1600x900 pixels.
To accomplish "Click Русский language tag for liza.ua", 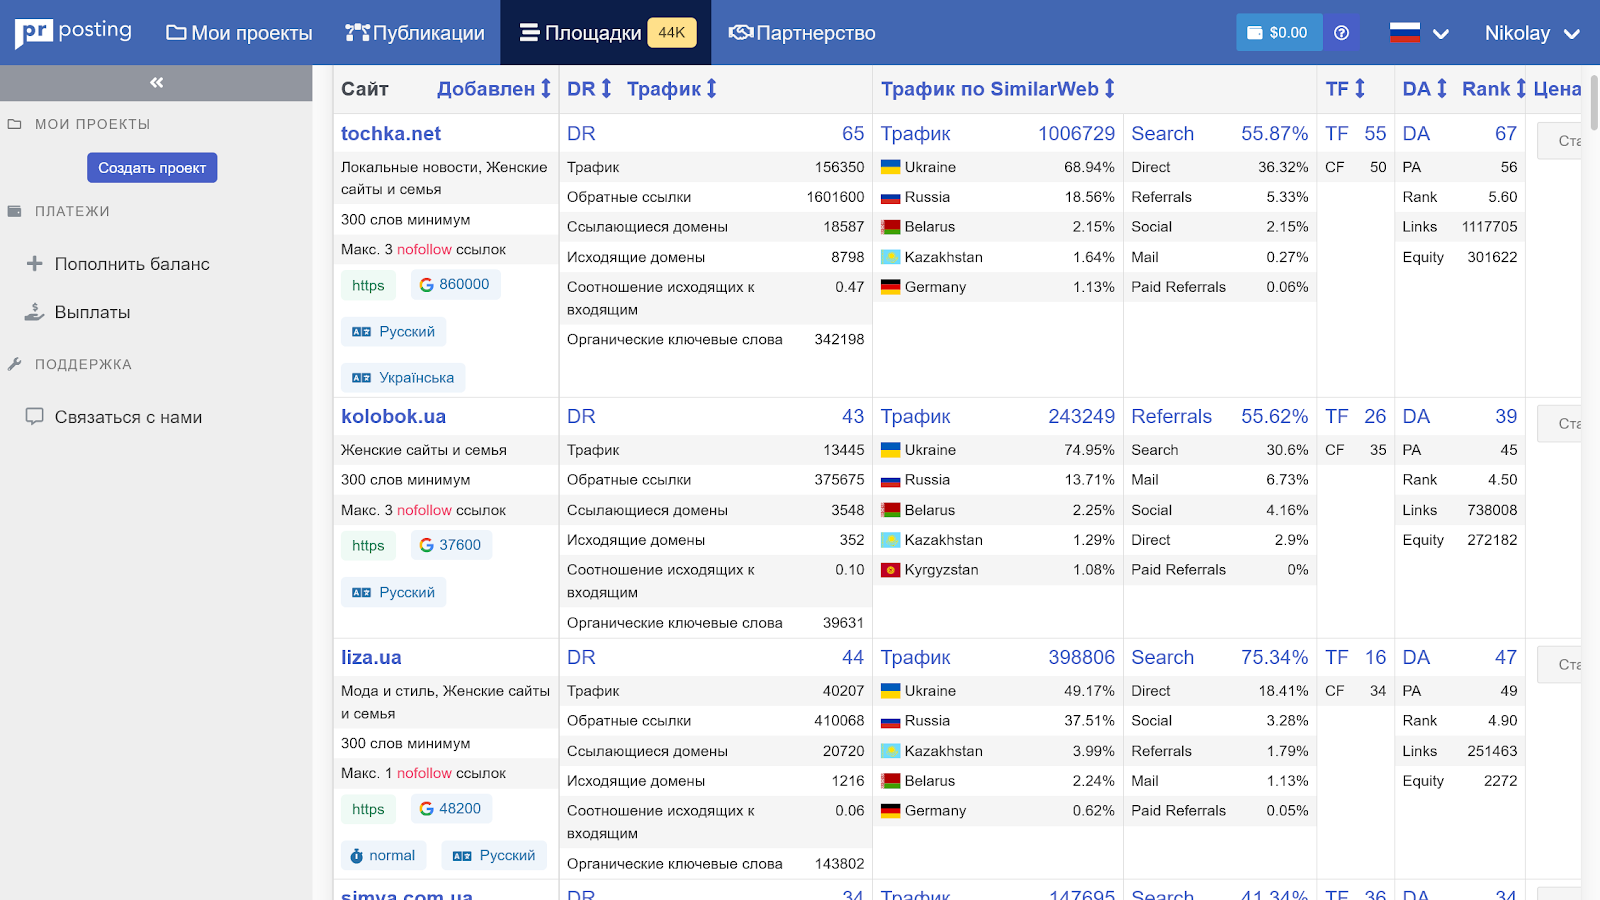I will click(494, 856).
